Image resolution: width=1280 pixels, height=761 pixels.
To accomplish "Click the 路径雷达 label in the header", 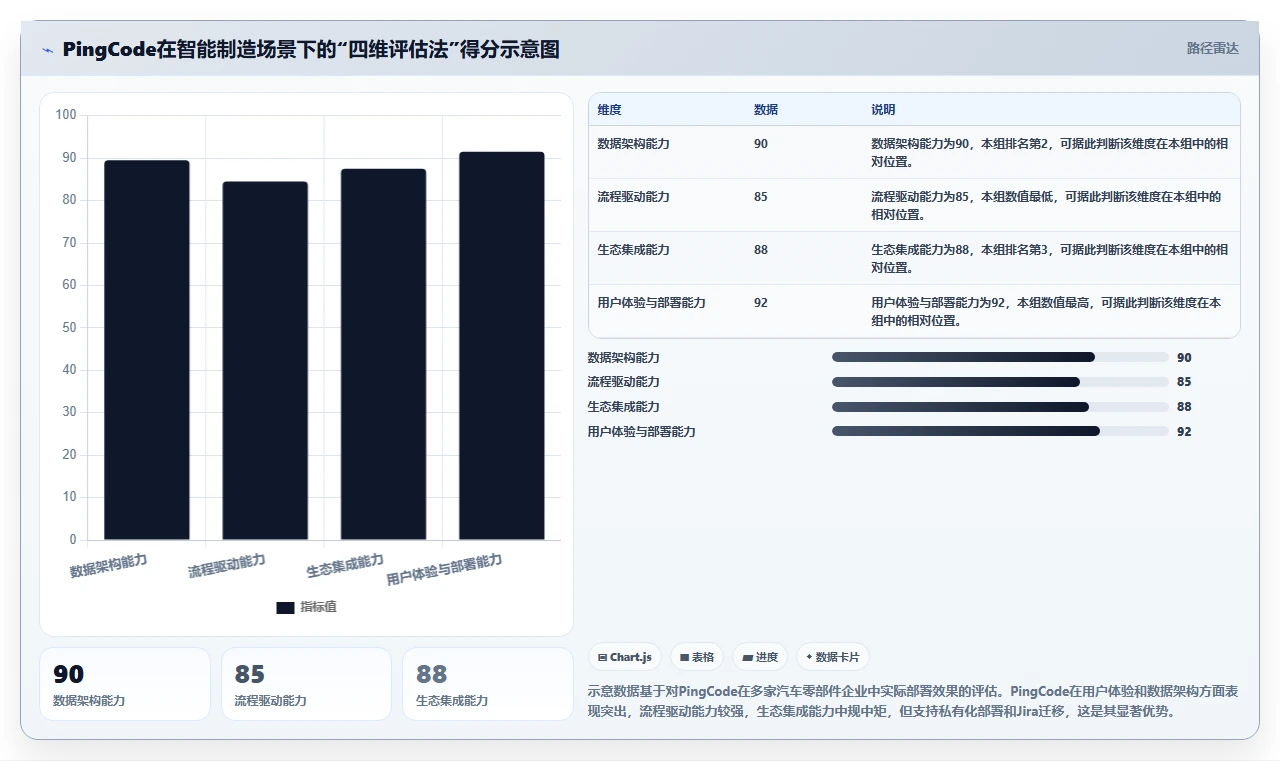I will tap(1212, 48).
